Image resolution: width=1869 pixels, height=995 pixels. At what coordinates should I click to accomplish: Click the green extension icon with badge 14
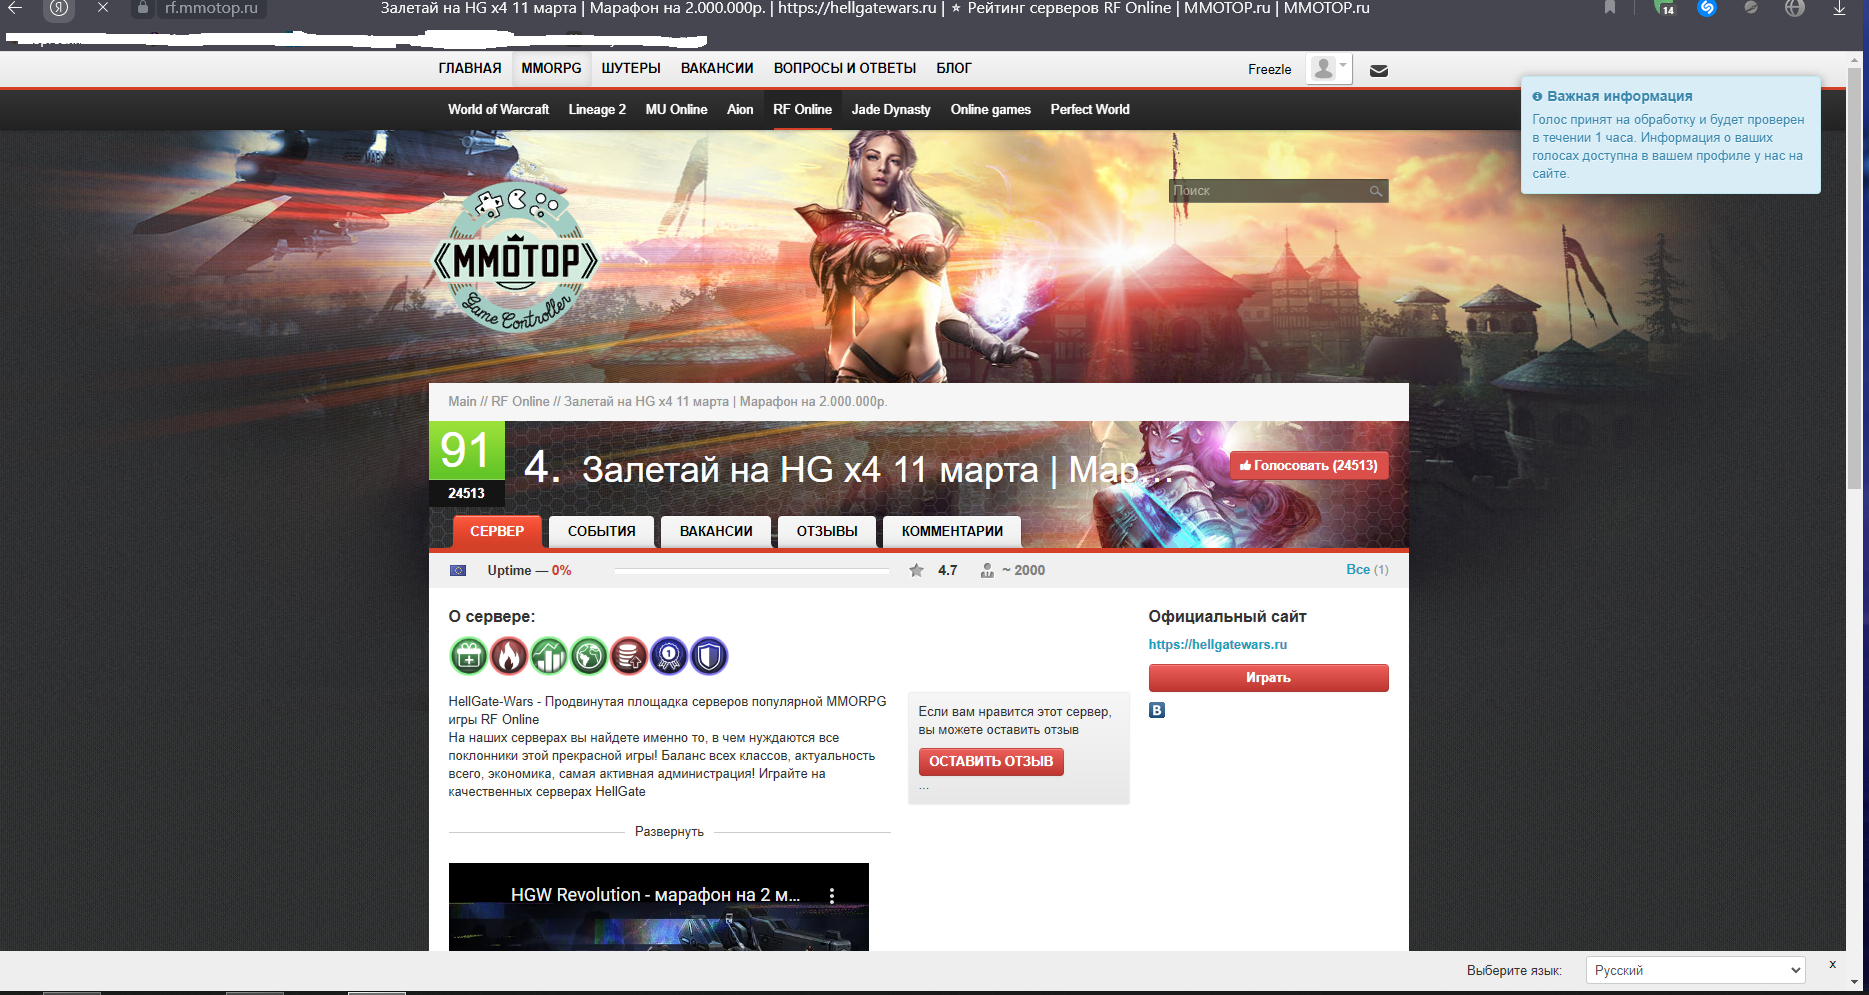pyautogui.click(x=1665, y=8)
